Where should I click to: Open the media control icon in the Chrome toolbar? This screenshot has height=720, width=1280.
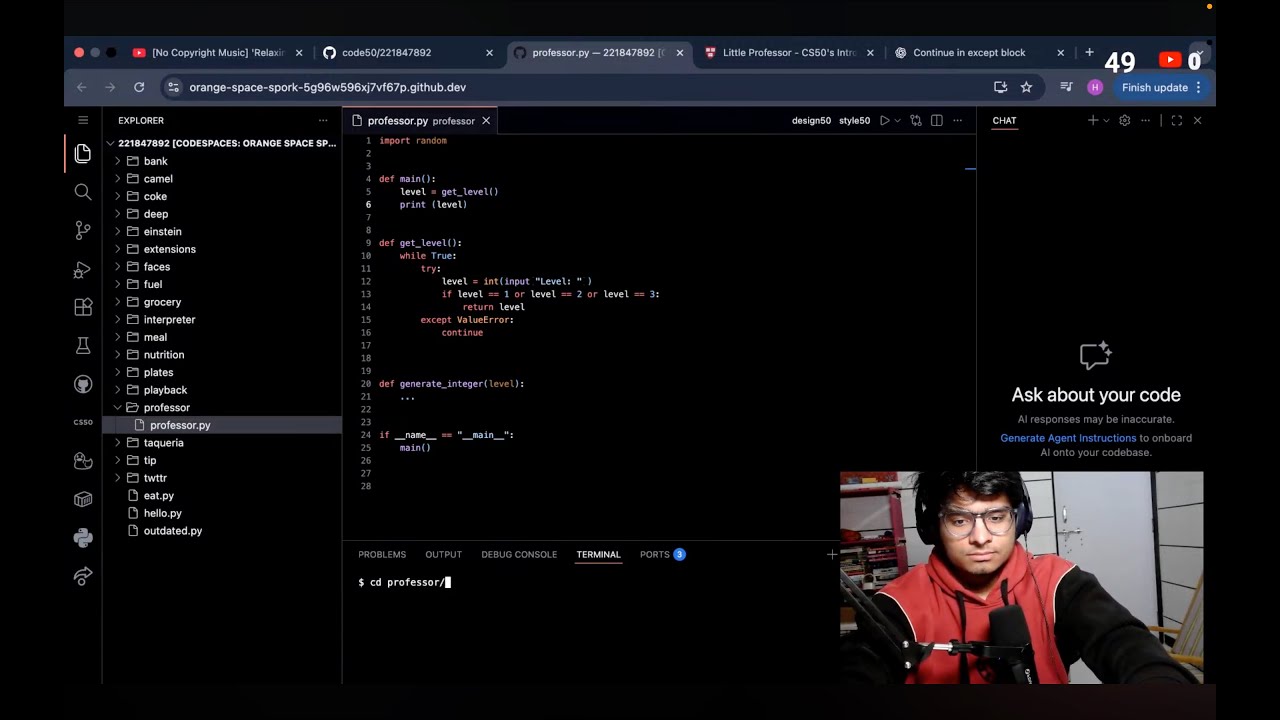(x=1066, y=87)
